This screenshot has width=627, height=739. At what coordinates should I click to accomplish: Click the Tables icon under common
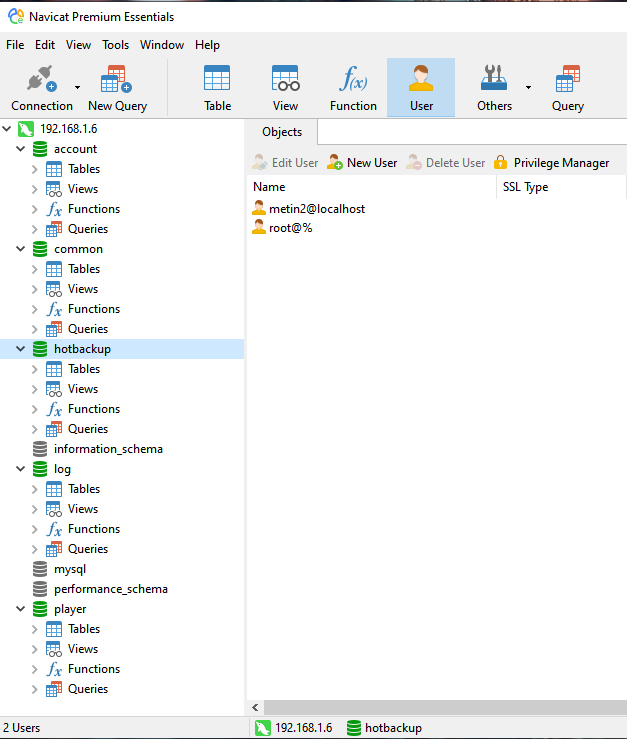click(x=54, y=269)
